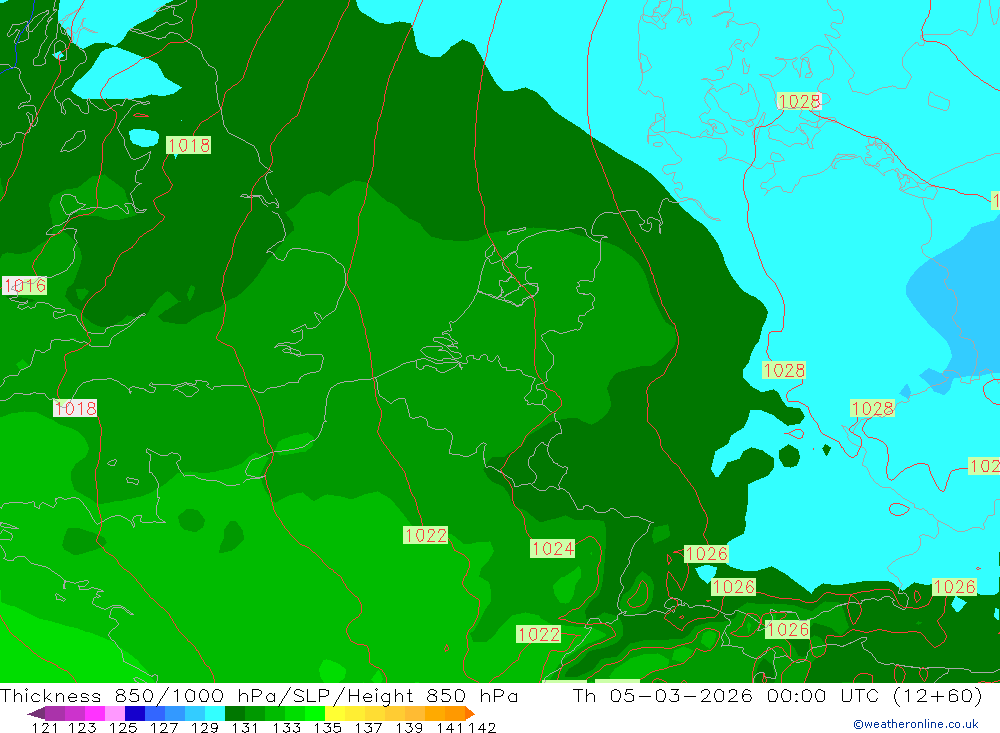Click the legend value 142

tap(482, 727)
